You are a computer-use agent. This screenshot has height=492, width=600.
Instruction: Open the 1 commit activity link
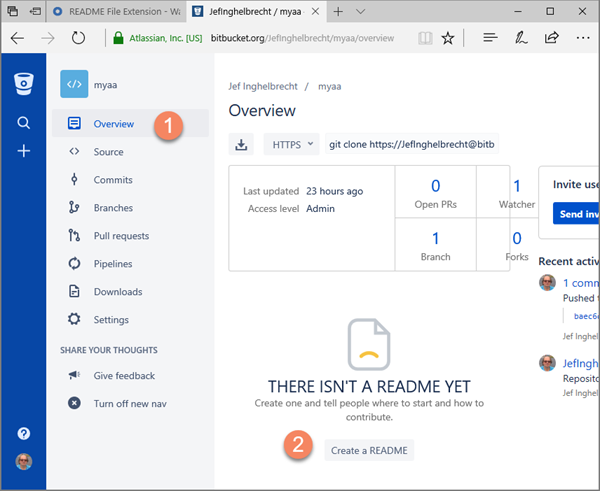pyautogui.click(x=580, y=283)
